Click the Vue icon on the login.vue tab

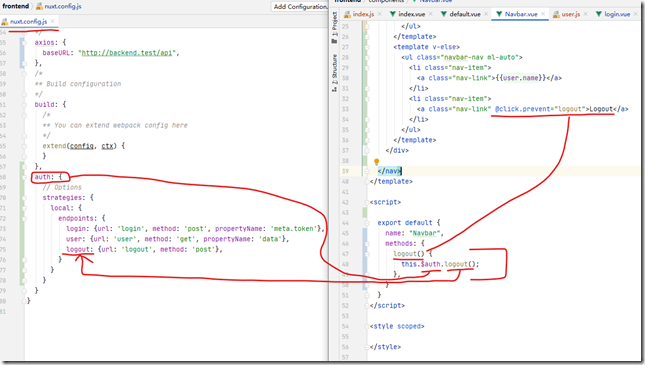point(599,14)
